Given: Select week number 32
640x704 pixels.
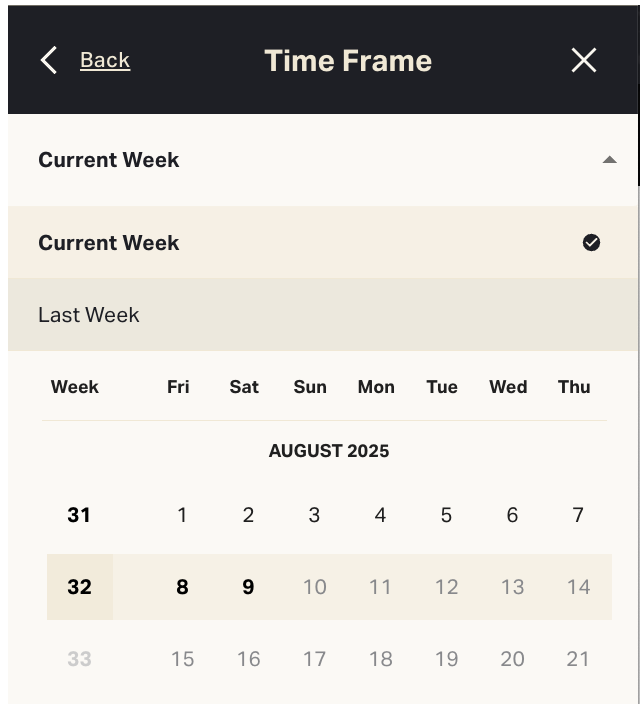Looking at the screenshot, I should click(79, 587).
